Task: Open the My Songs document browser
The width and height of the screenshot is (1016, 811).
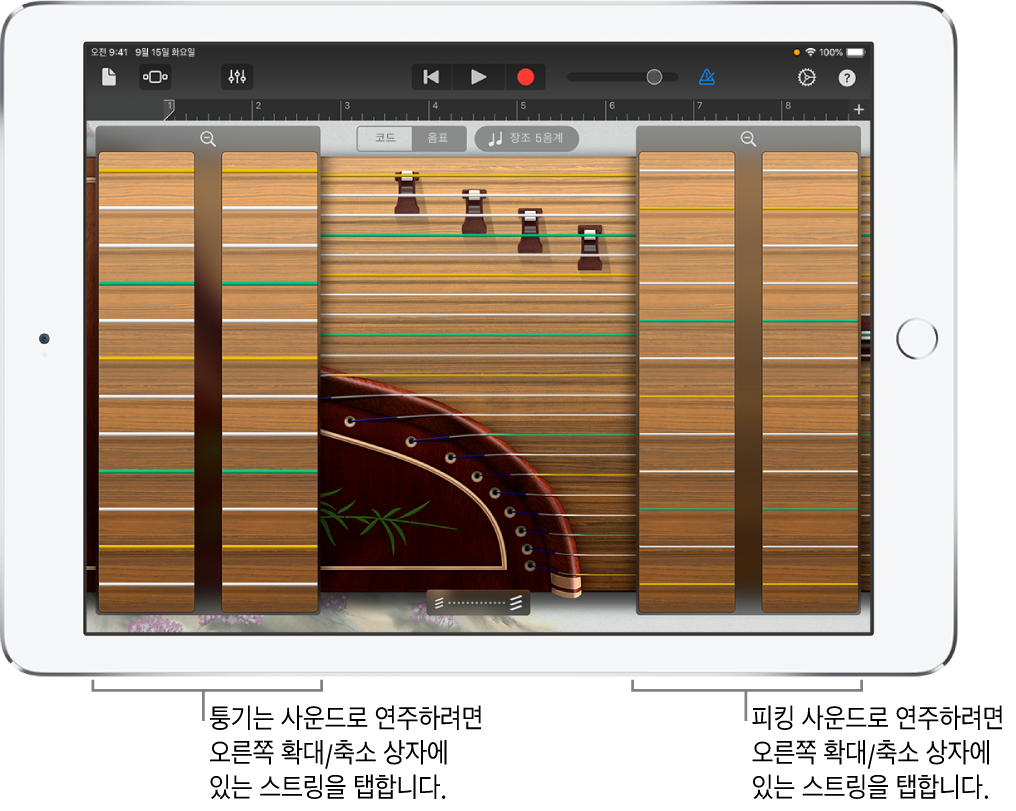Action: click(109, 78)
